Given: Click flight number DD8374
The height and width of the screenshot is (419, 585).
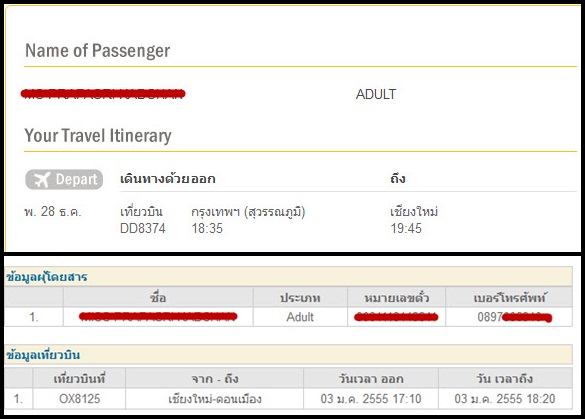Looking at the screenshot, I should (143, 228).
